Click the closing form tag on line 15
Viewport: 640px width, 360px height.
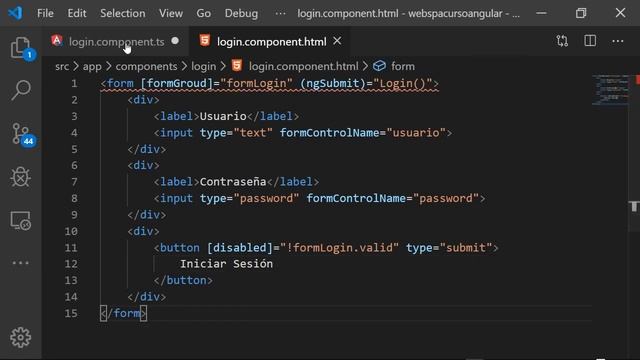(x=123, y=313)
